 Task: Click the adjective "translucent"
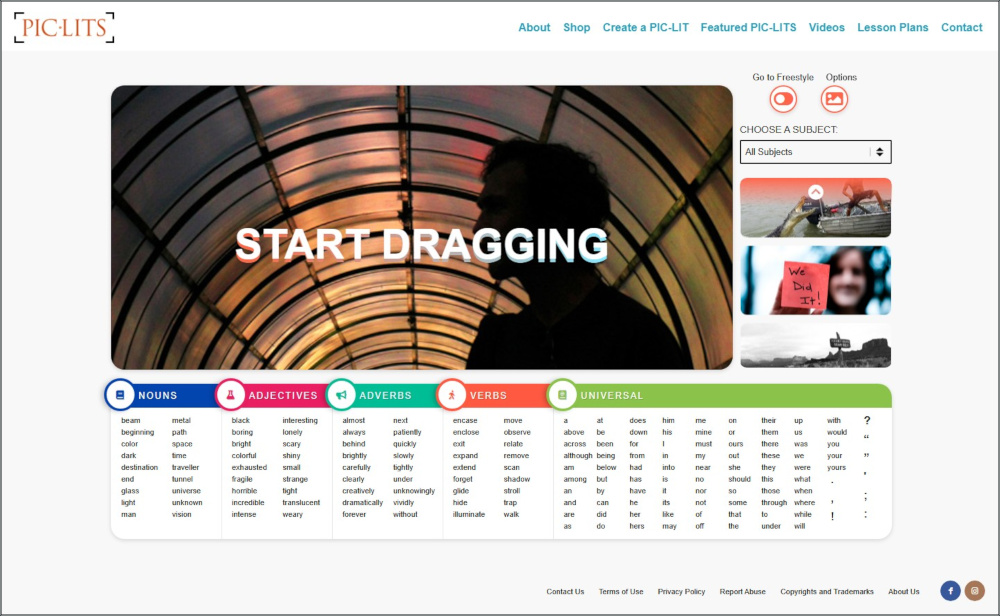click(301, 502)
